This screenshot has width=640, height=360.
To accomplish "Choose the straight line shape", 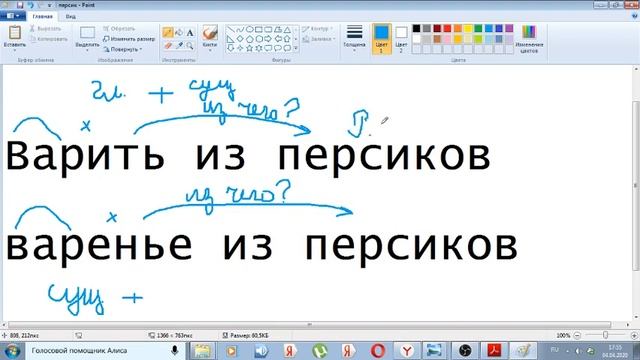I will (231, 29).
